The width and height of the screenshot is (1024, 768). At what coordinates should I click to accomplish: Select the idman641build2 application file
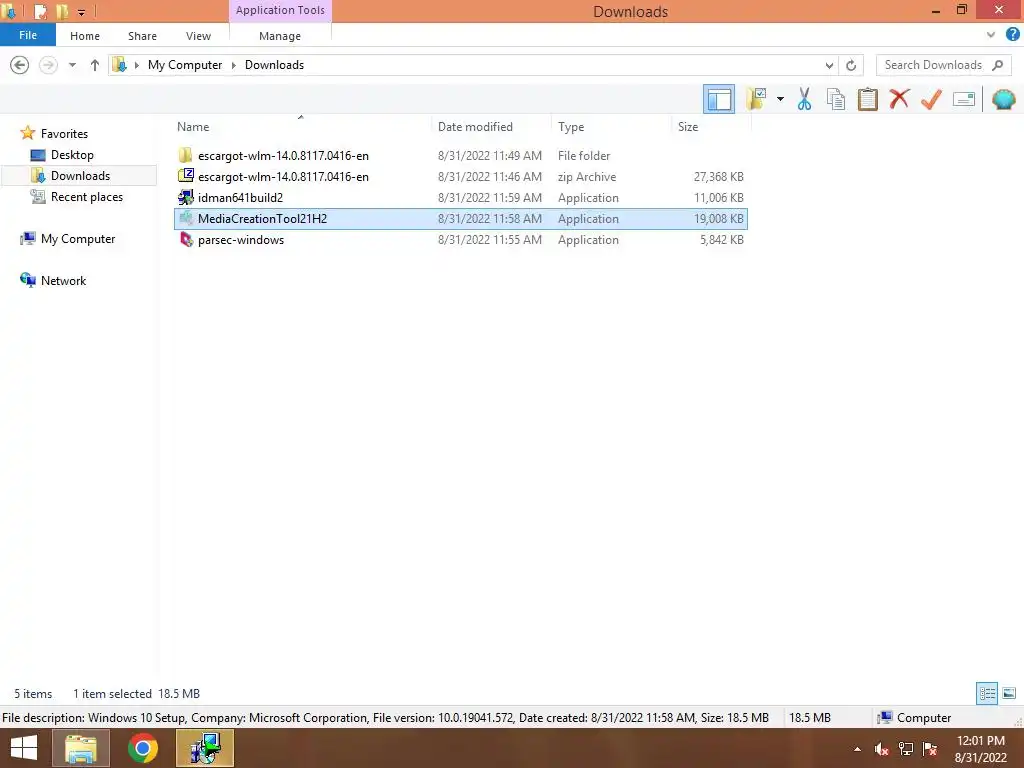[x=460, y=197]
